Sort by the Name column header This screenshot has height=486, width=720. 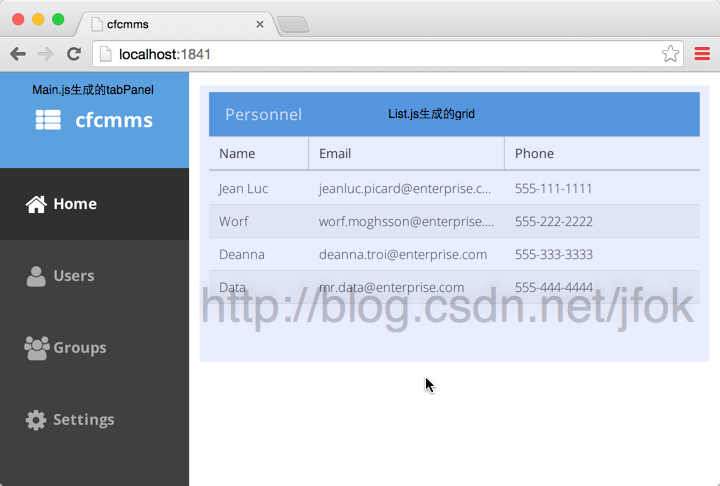pyautogui.click(x=259, y=153)
